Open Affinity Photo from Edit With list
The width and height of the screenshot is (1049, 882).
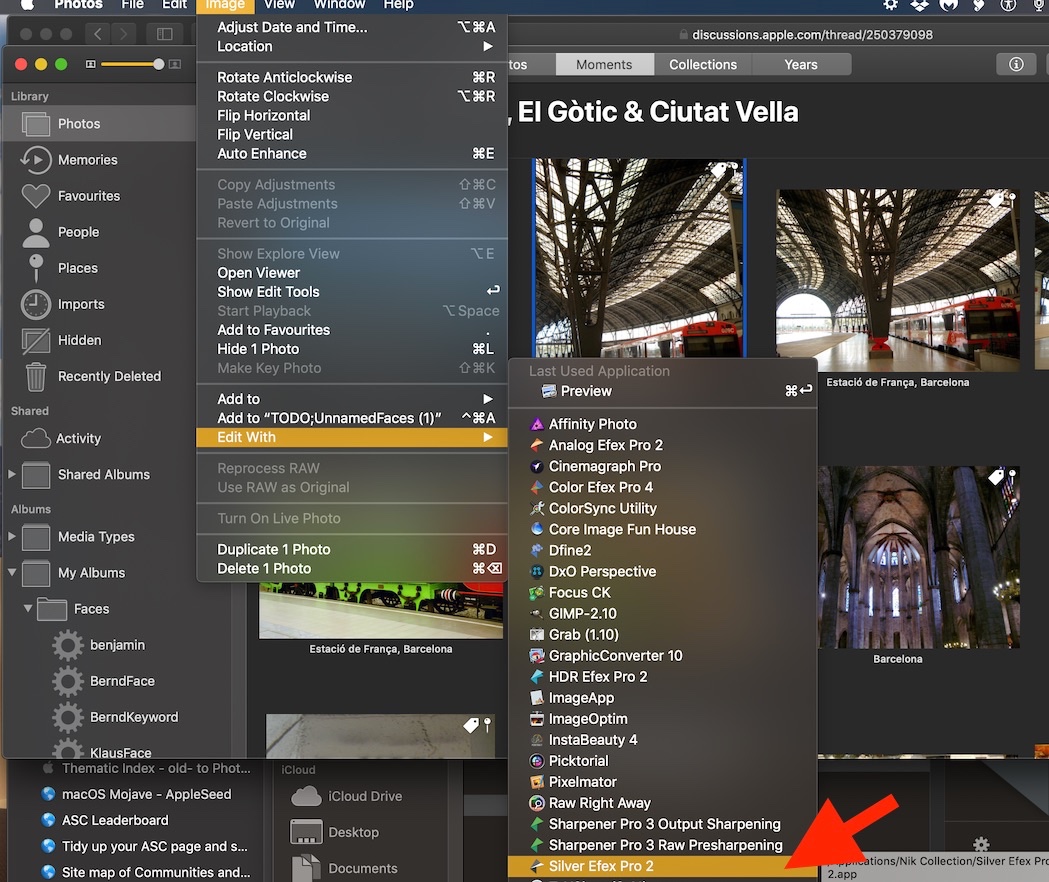tap(662, 424)
